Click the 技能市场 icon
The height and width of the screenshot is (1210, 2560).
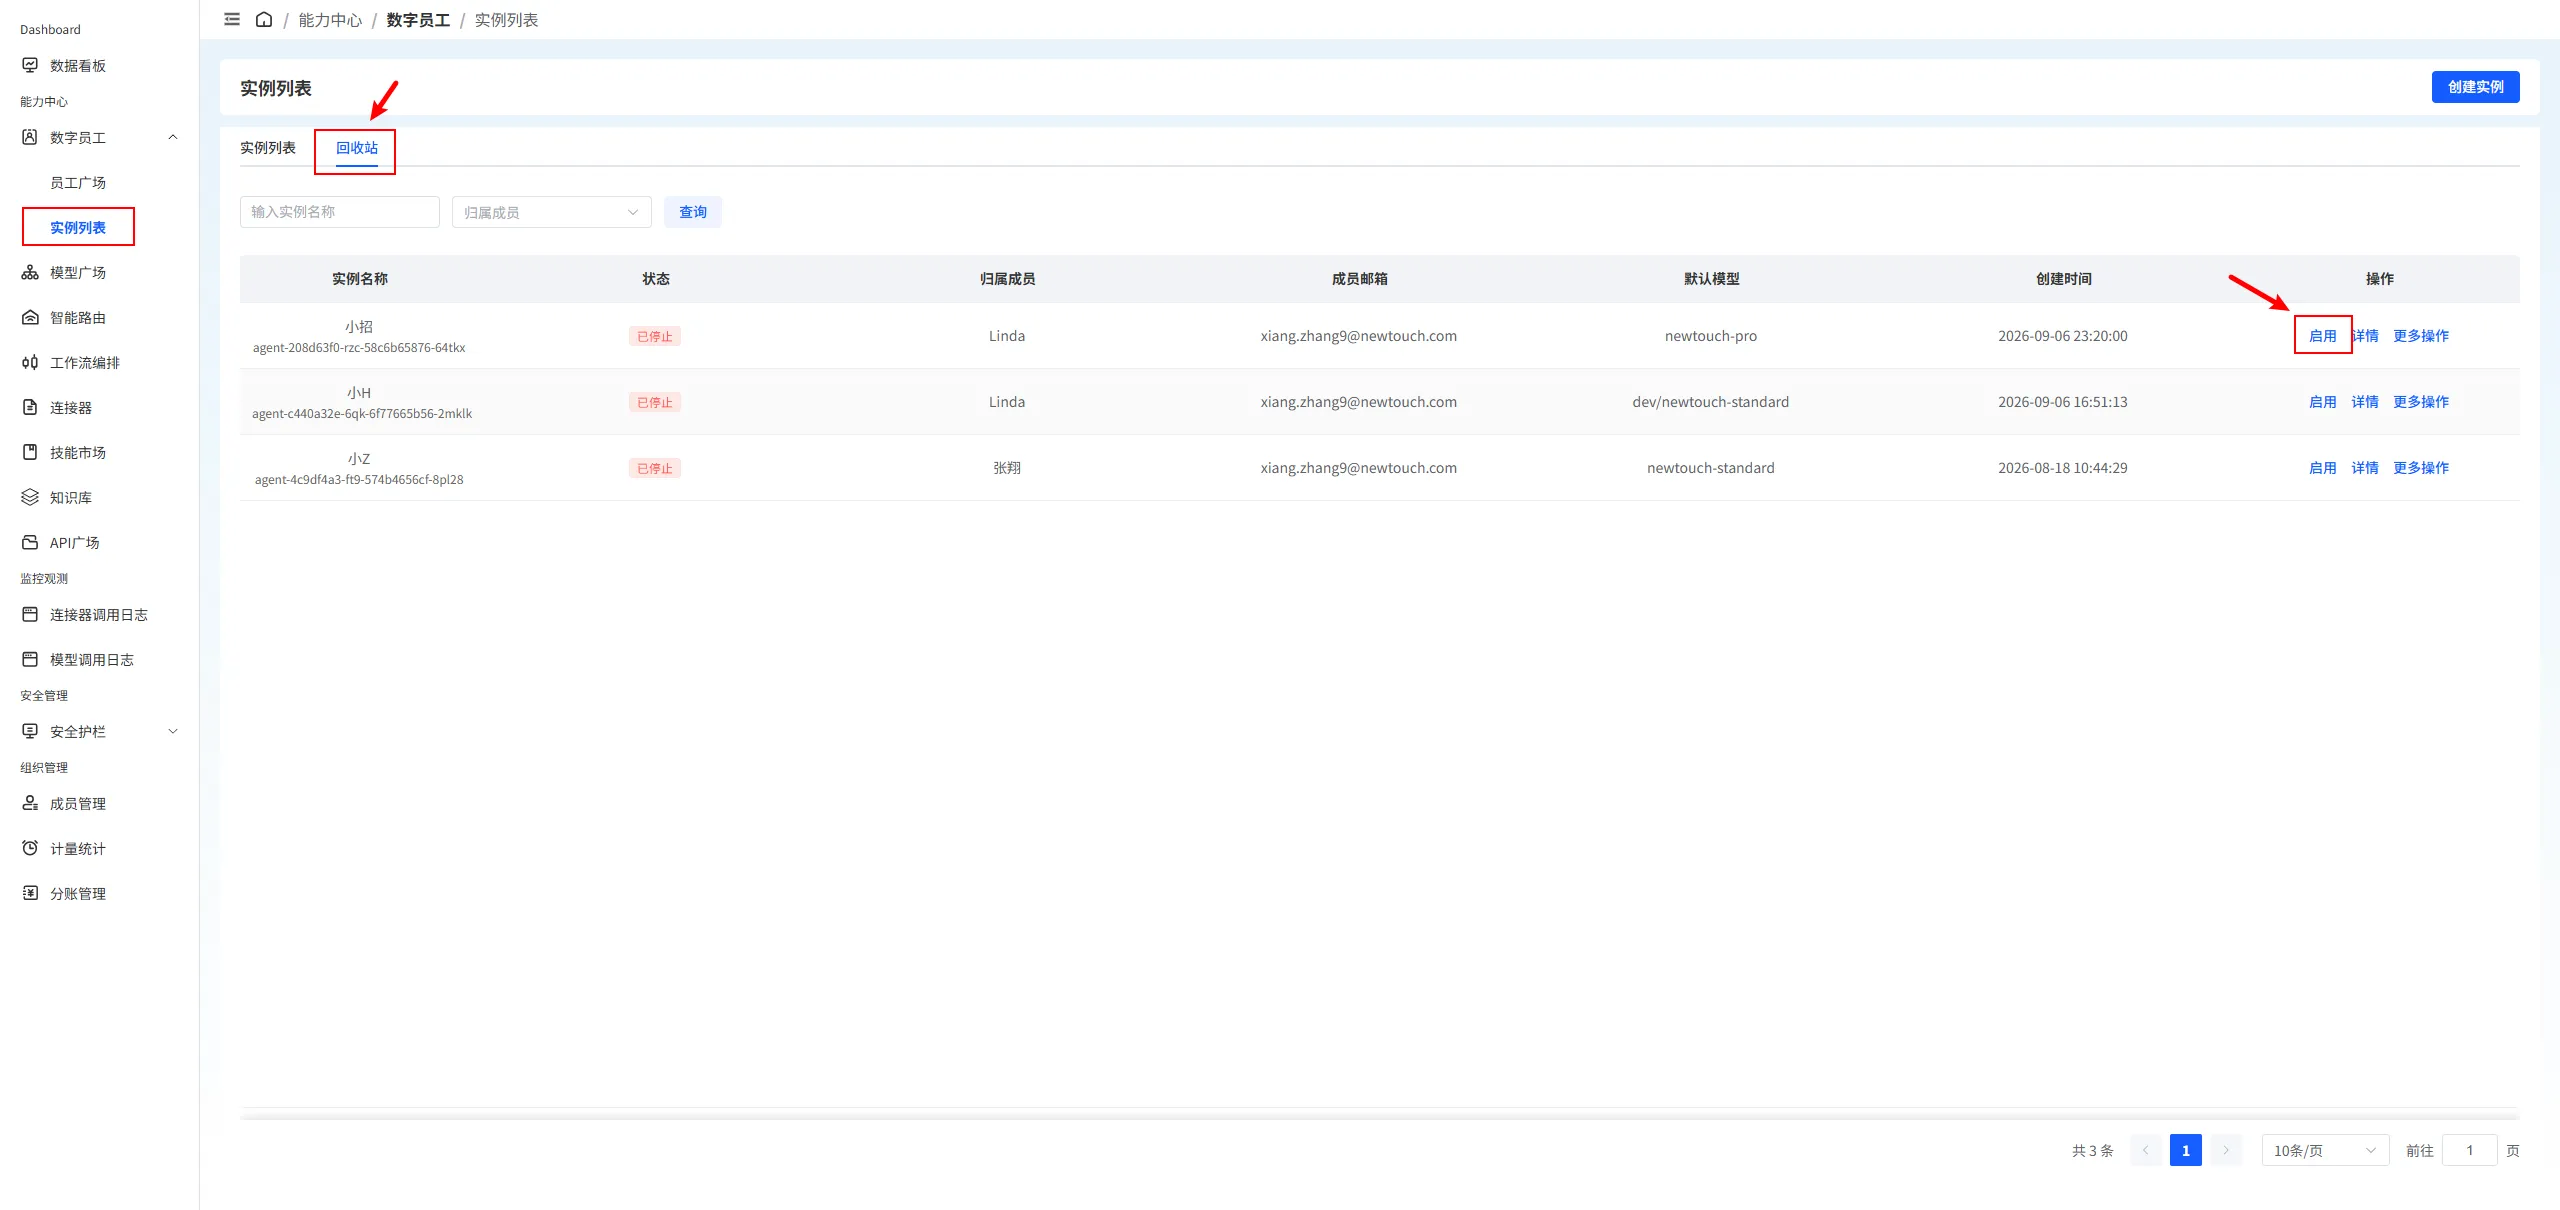coord(30,452)
